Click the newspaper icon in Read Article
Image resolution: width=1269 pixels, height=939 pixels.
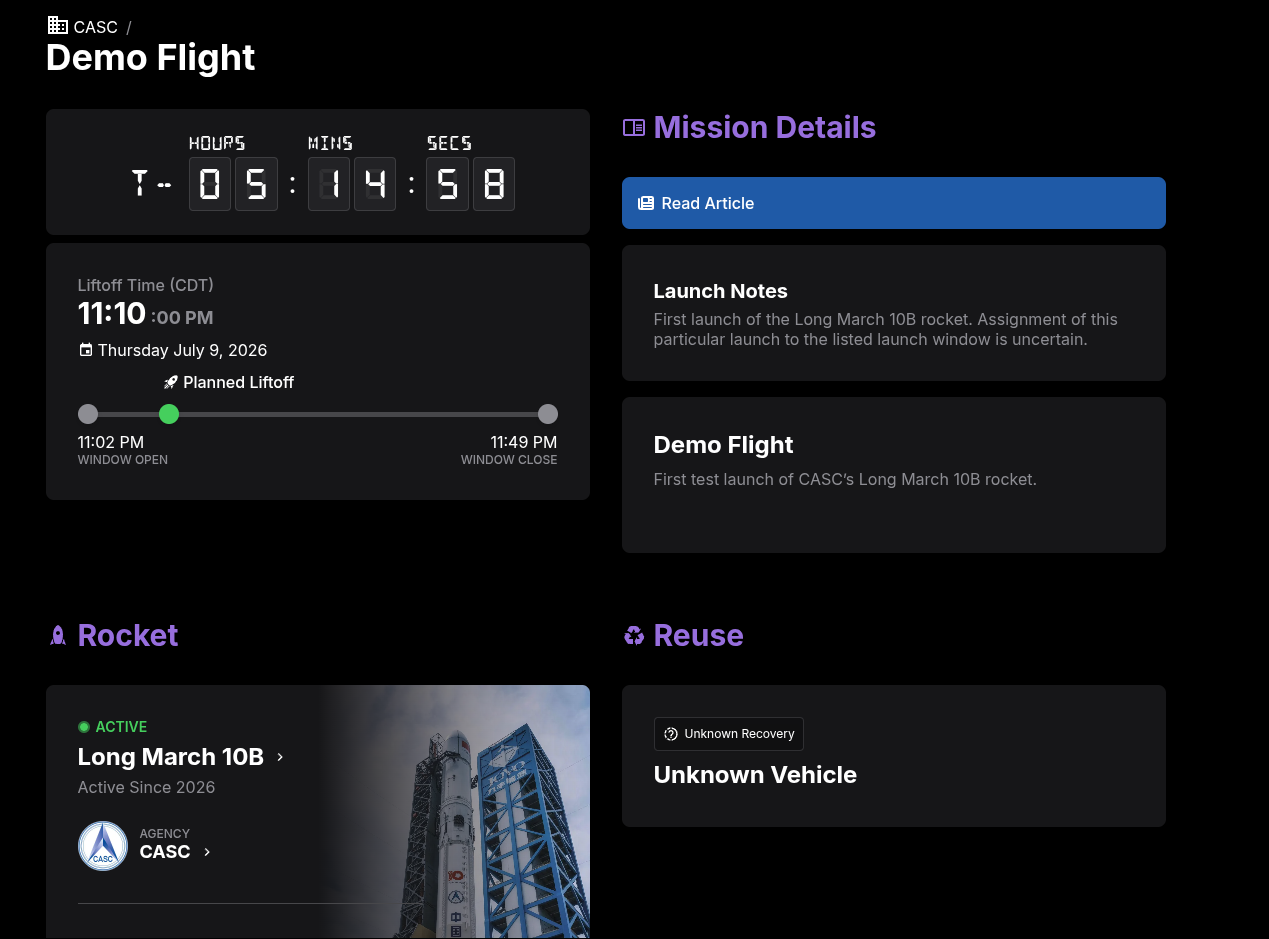pos(646,203)
